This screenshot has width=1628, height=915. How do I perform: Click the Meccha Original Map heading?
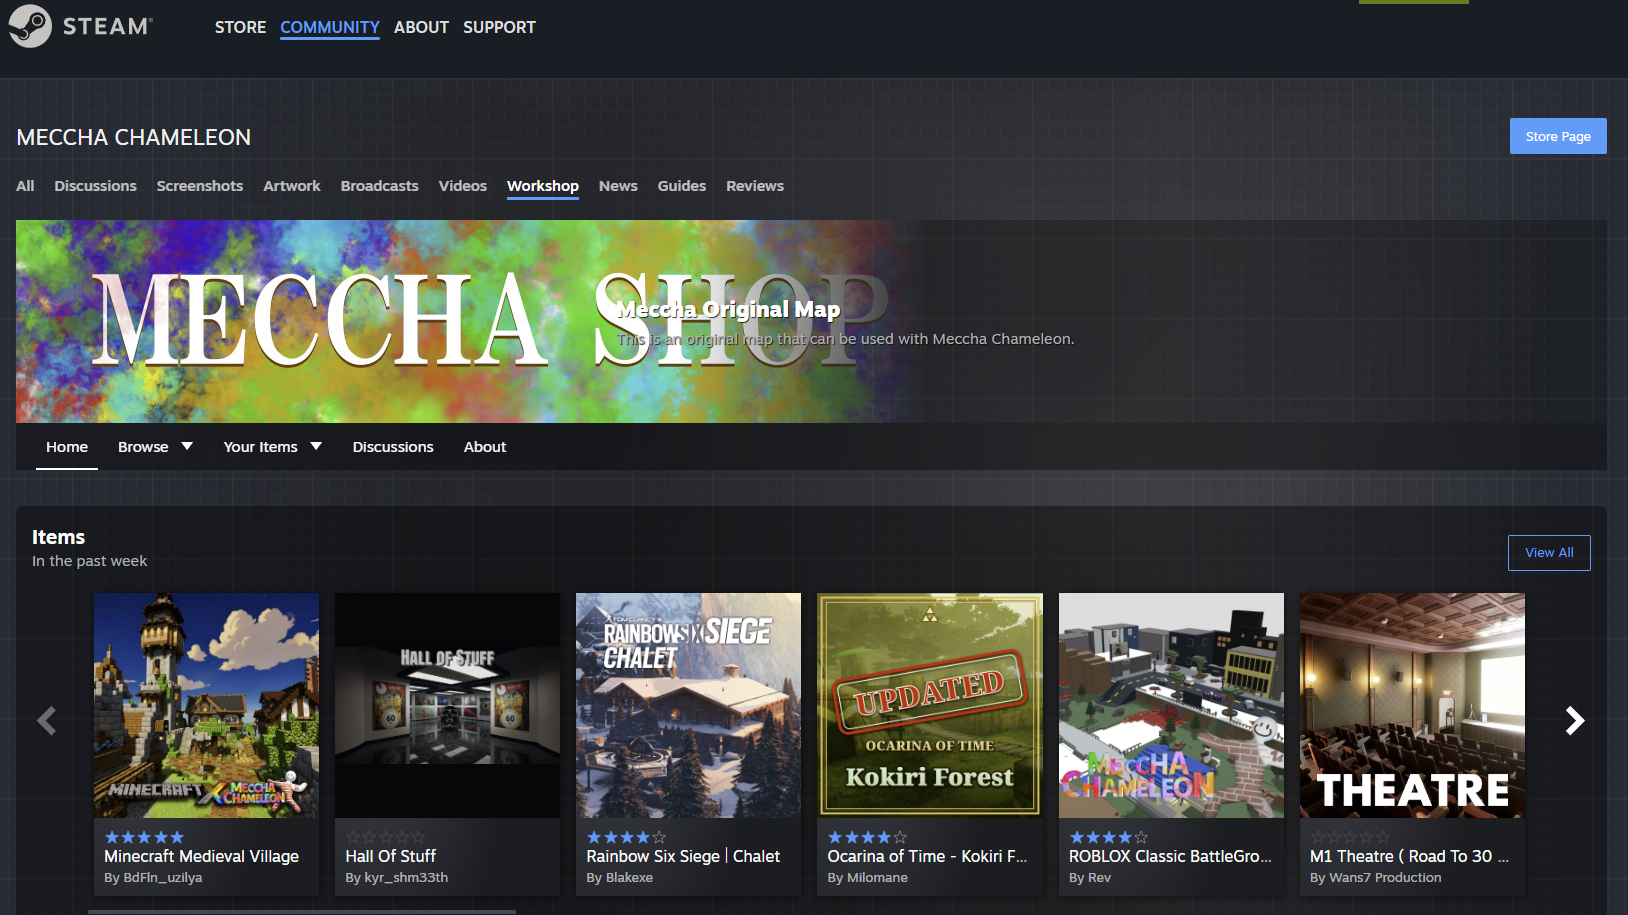[728, 309]
